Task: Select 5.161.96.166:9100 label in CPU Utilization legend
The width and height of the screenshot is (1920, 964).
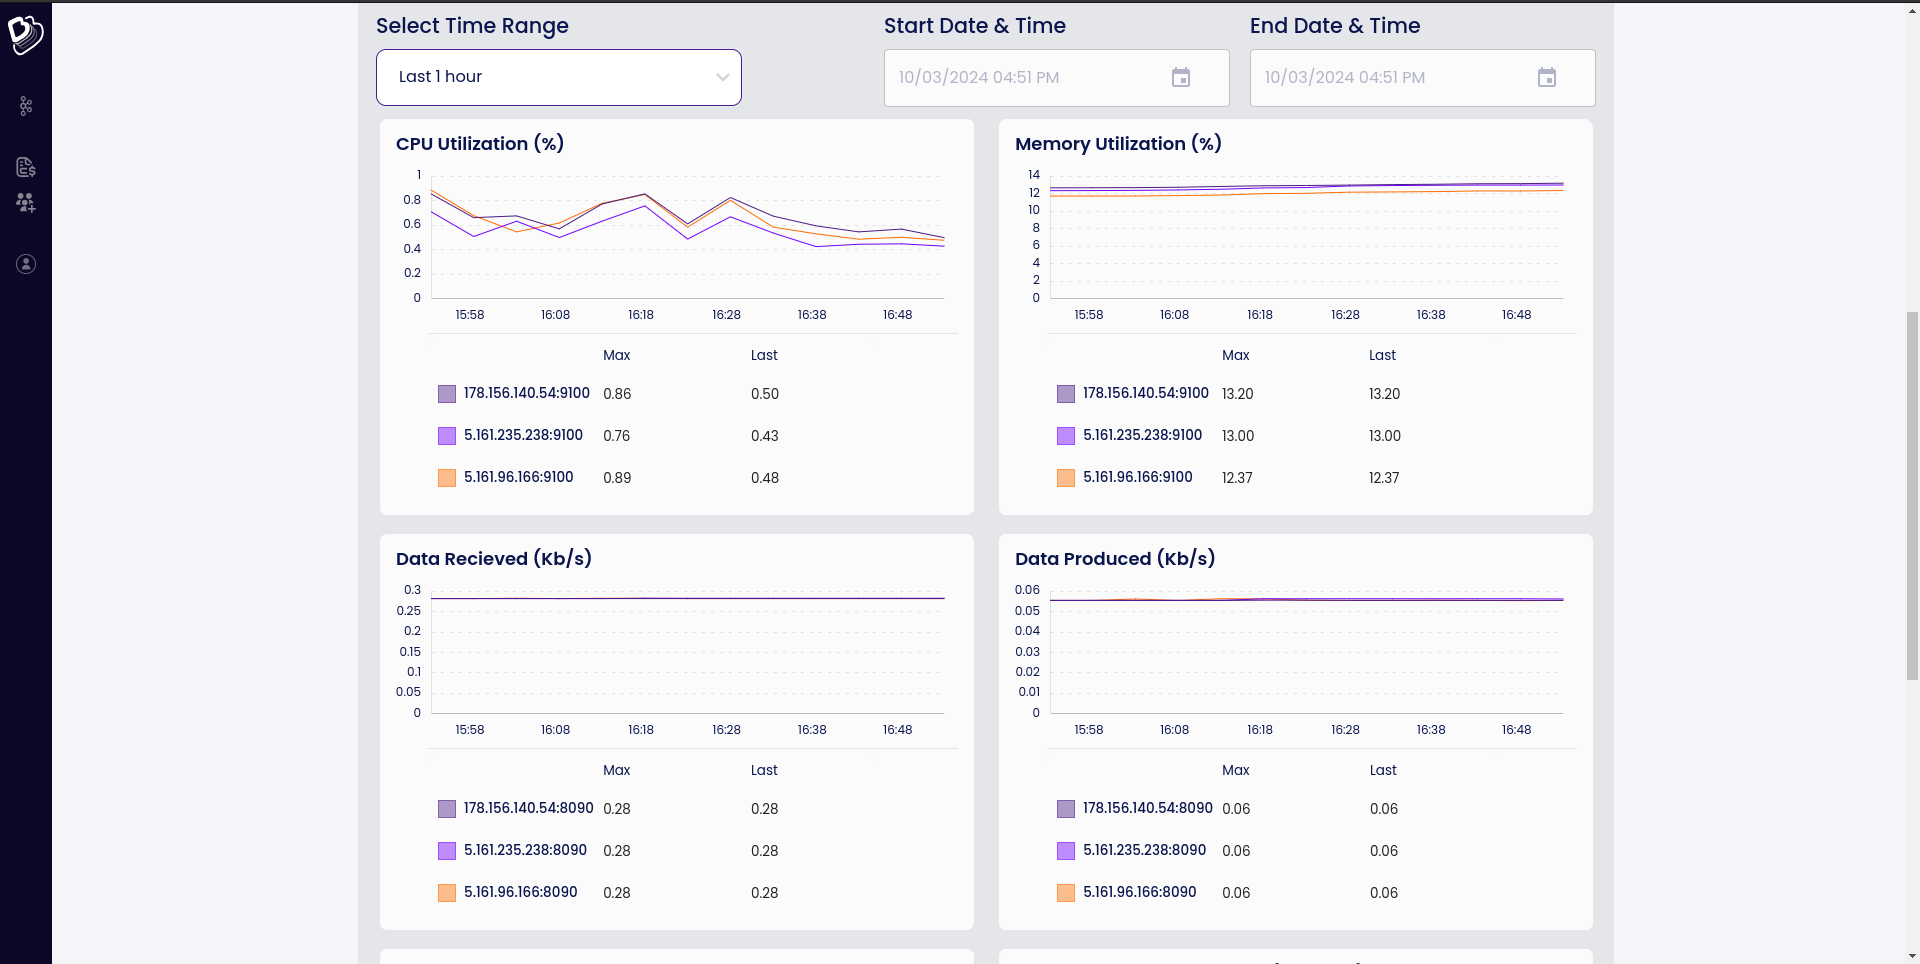Action: (519, 477)
